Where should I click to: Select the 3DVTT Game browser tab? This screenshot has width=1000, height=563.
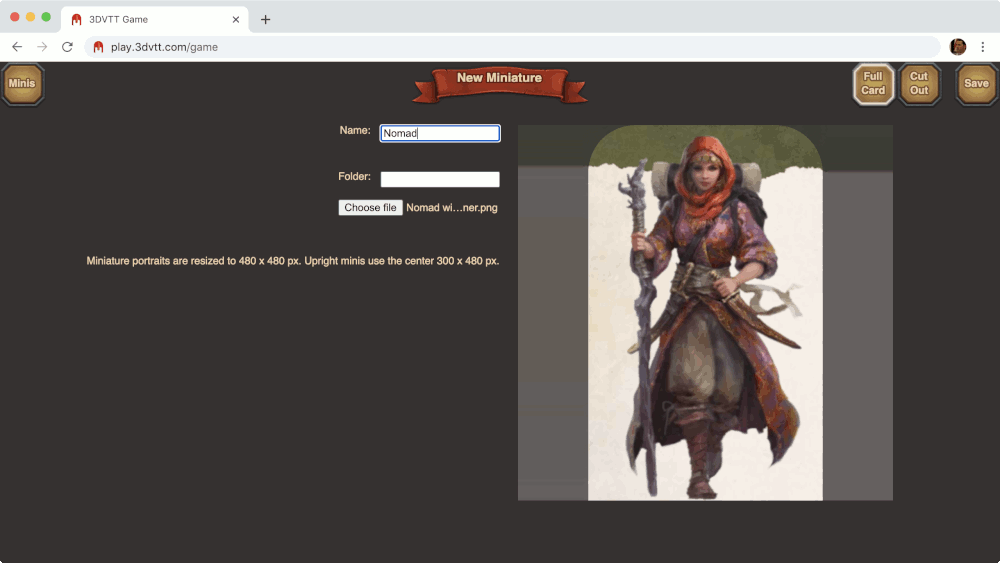coord(156,19)
